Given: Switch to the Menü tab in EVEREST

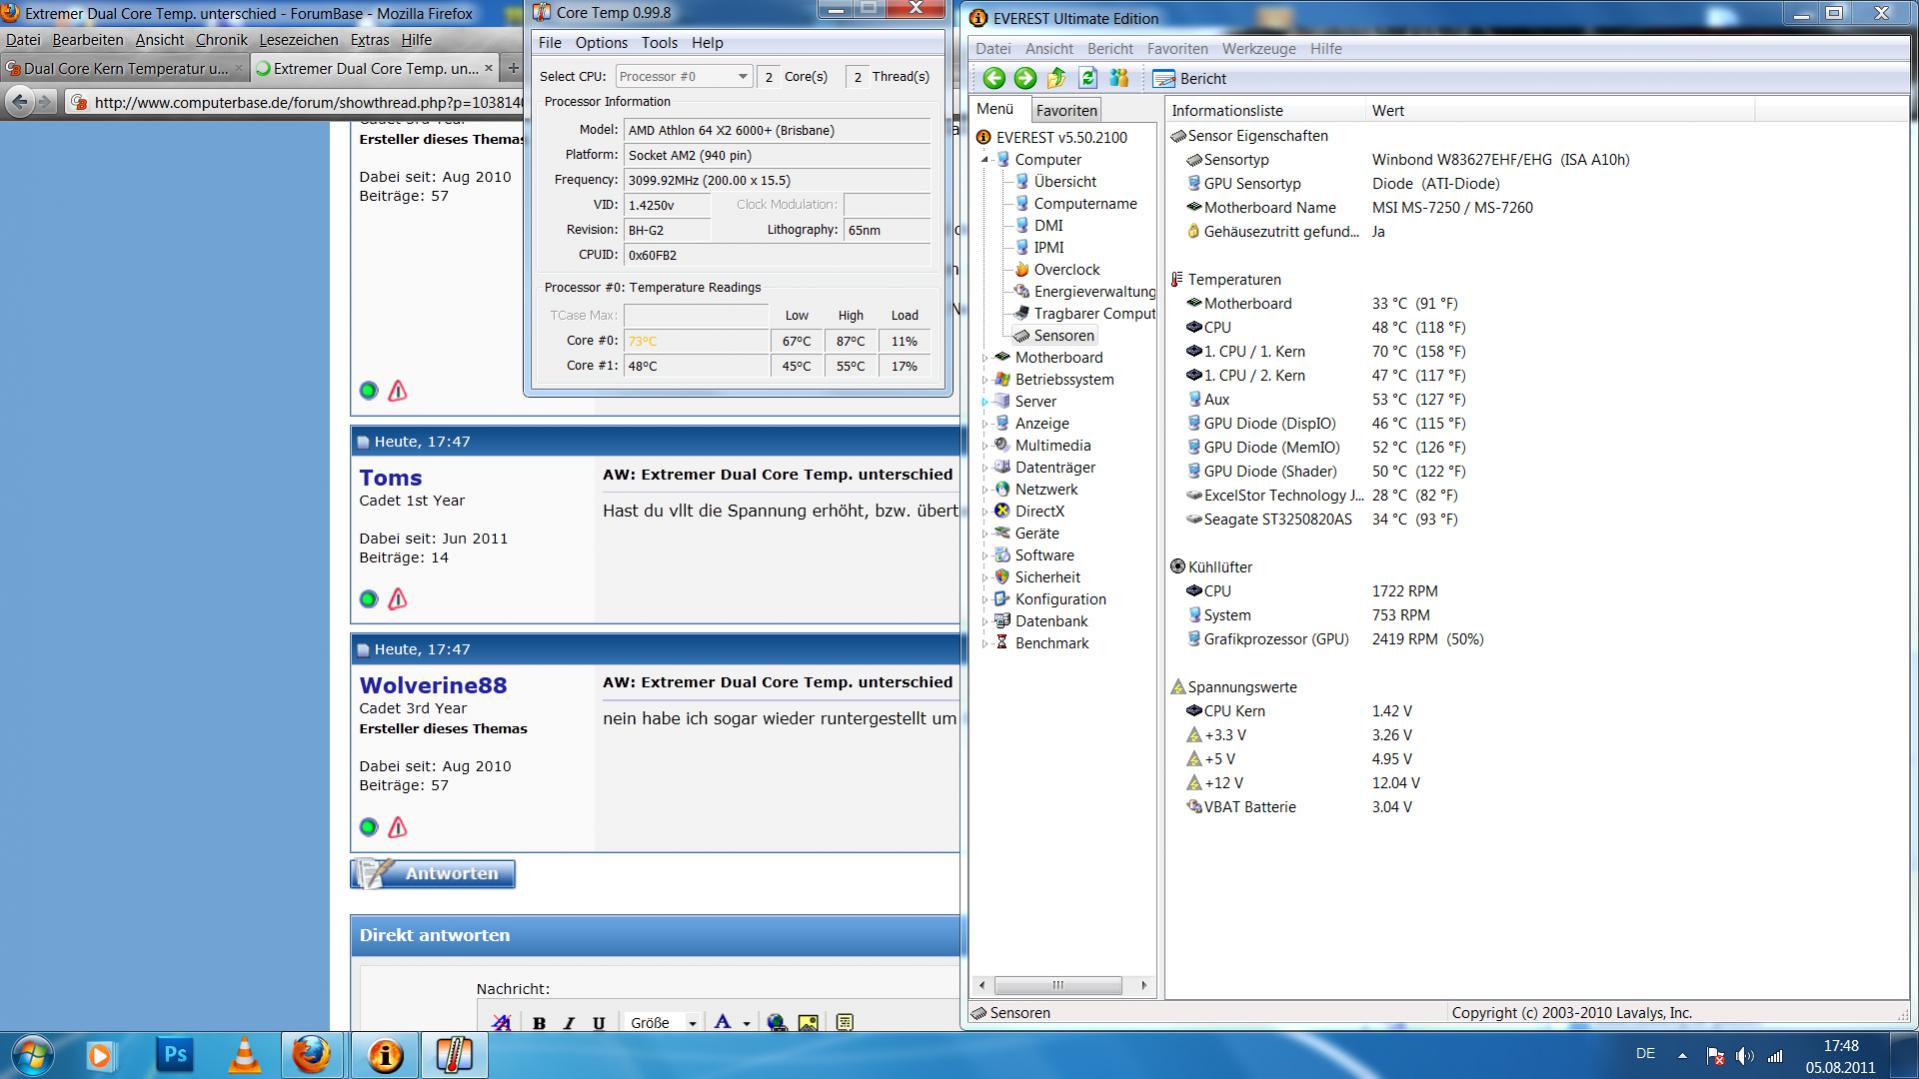Looking at the screenshot, I should [995, 109].
